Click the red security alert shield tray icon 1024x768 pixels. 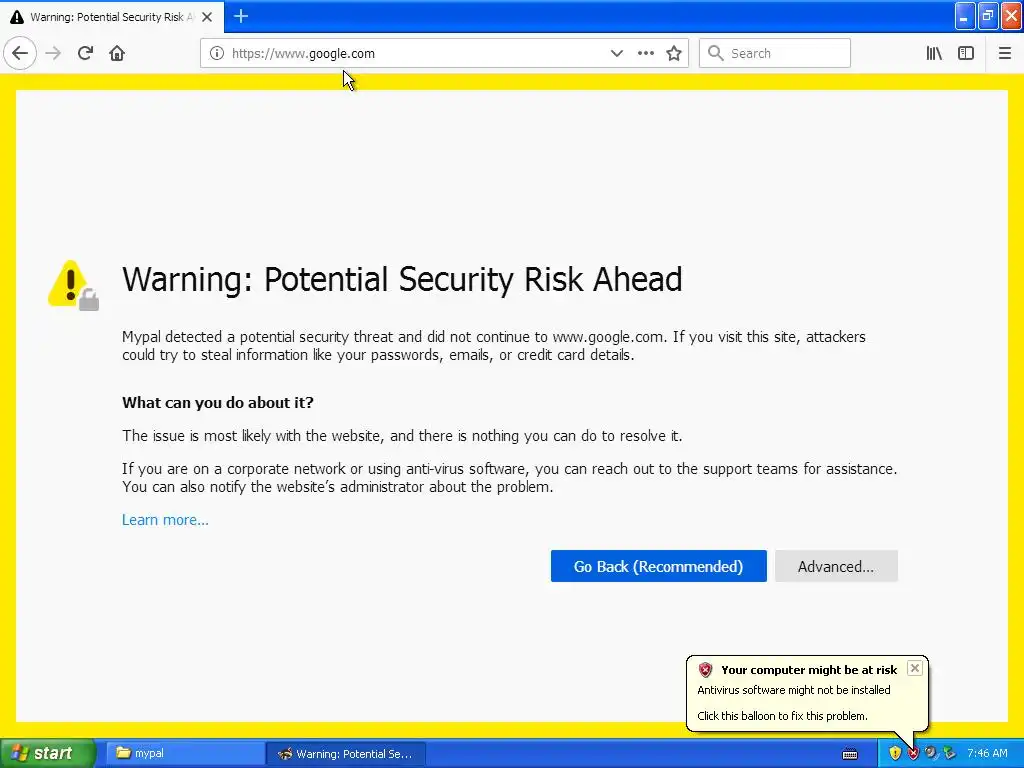point(913,753)
